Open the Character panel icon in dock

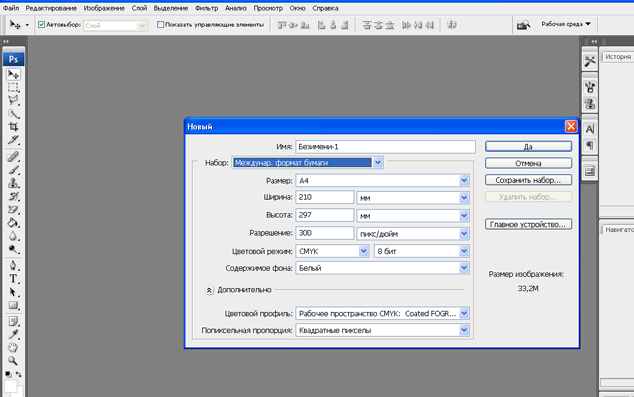coord(590,129)
